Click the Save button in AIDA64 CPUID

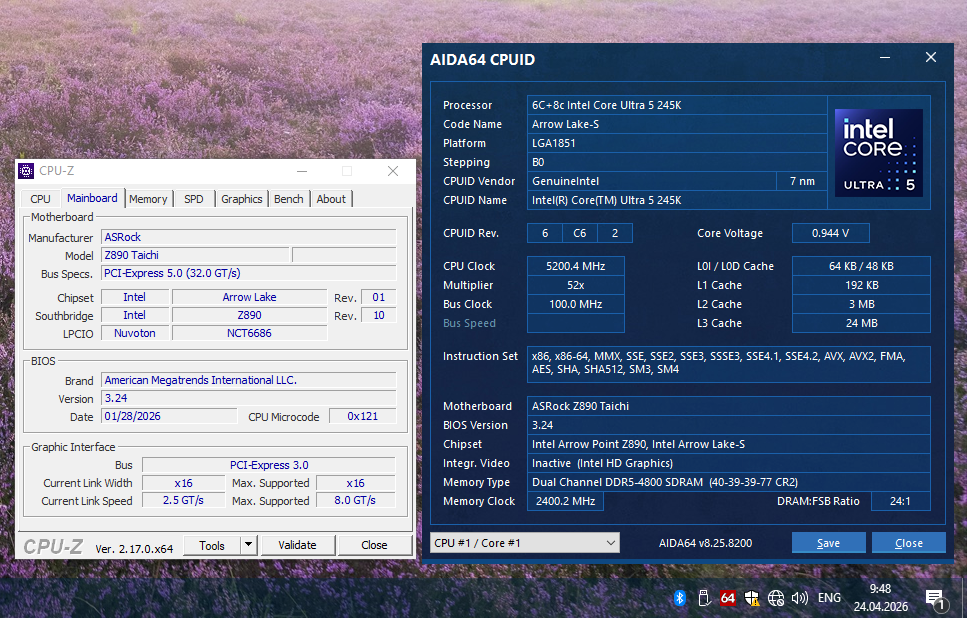[x=828, y=543]
